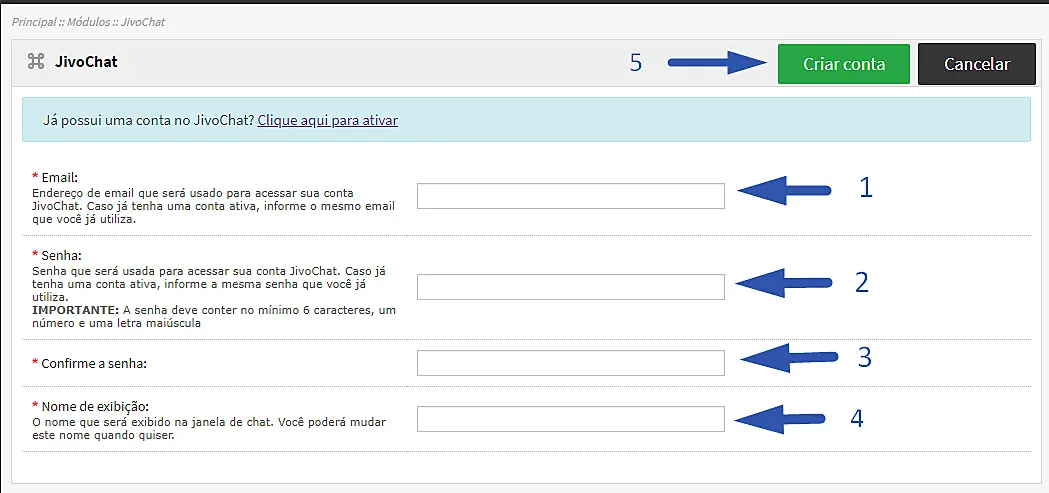Click the 'Nome de exibição:' label
Screen dimensions: 1049x493
pyautogui.click(x=95, y=406)
